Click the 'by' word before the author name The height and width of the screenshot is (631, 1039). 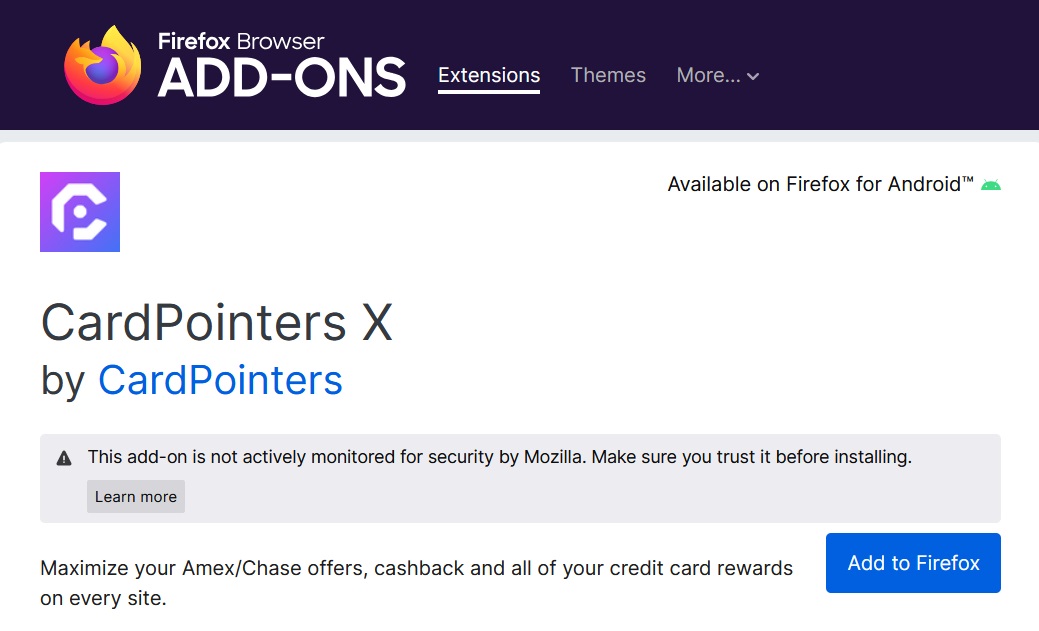coord(63,382)
